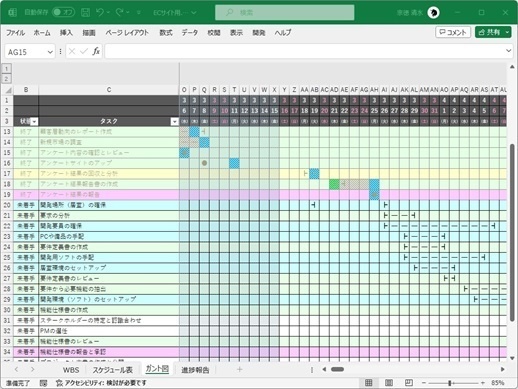Click next sheet navigation arrow
The width and height of the screenshot is (518, 389).
click(32, 369)
